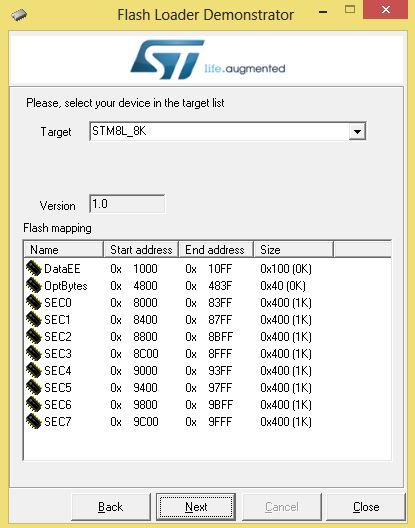
Task: Click size 0x100 (0K) of DataEE
Action: pos(286,269)
